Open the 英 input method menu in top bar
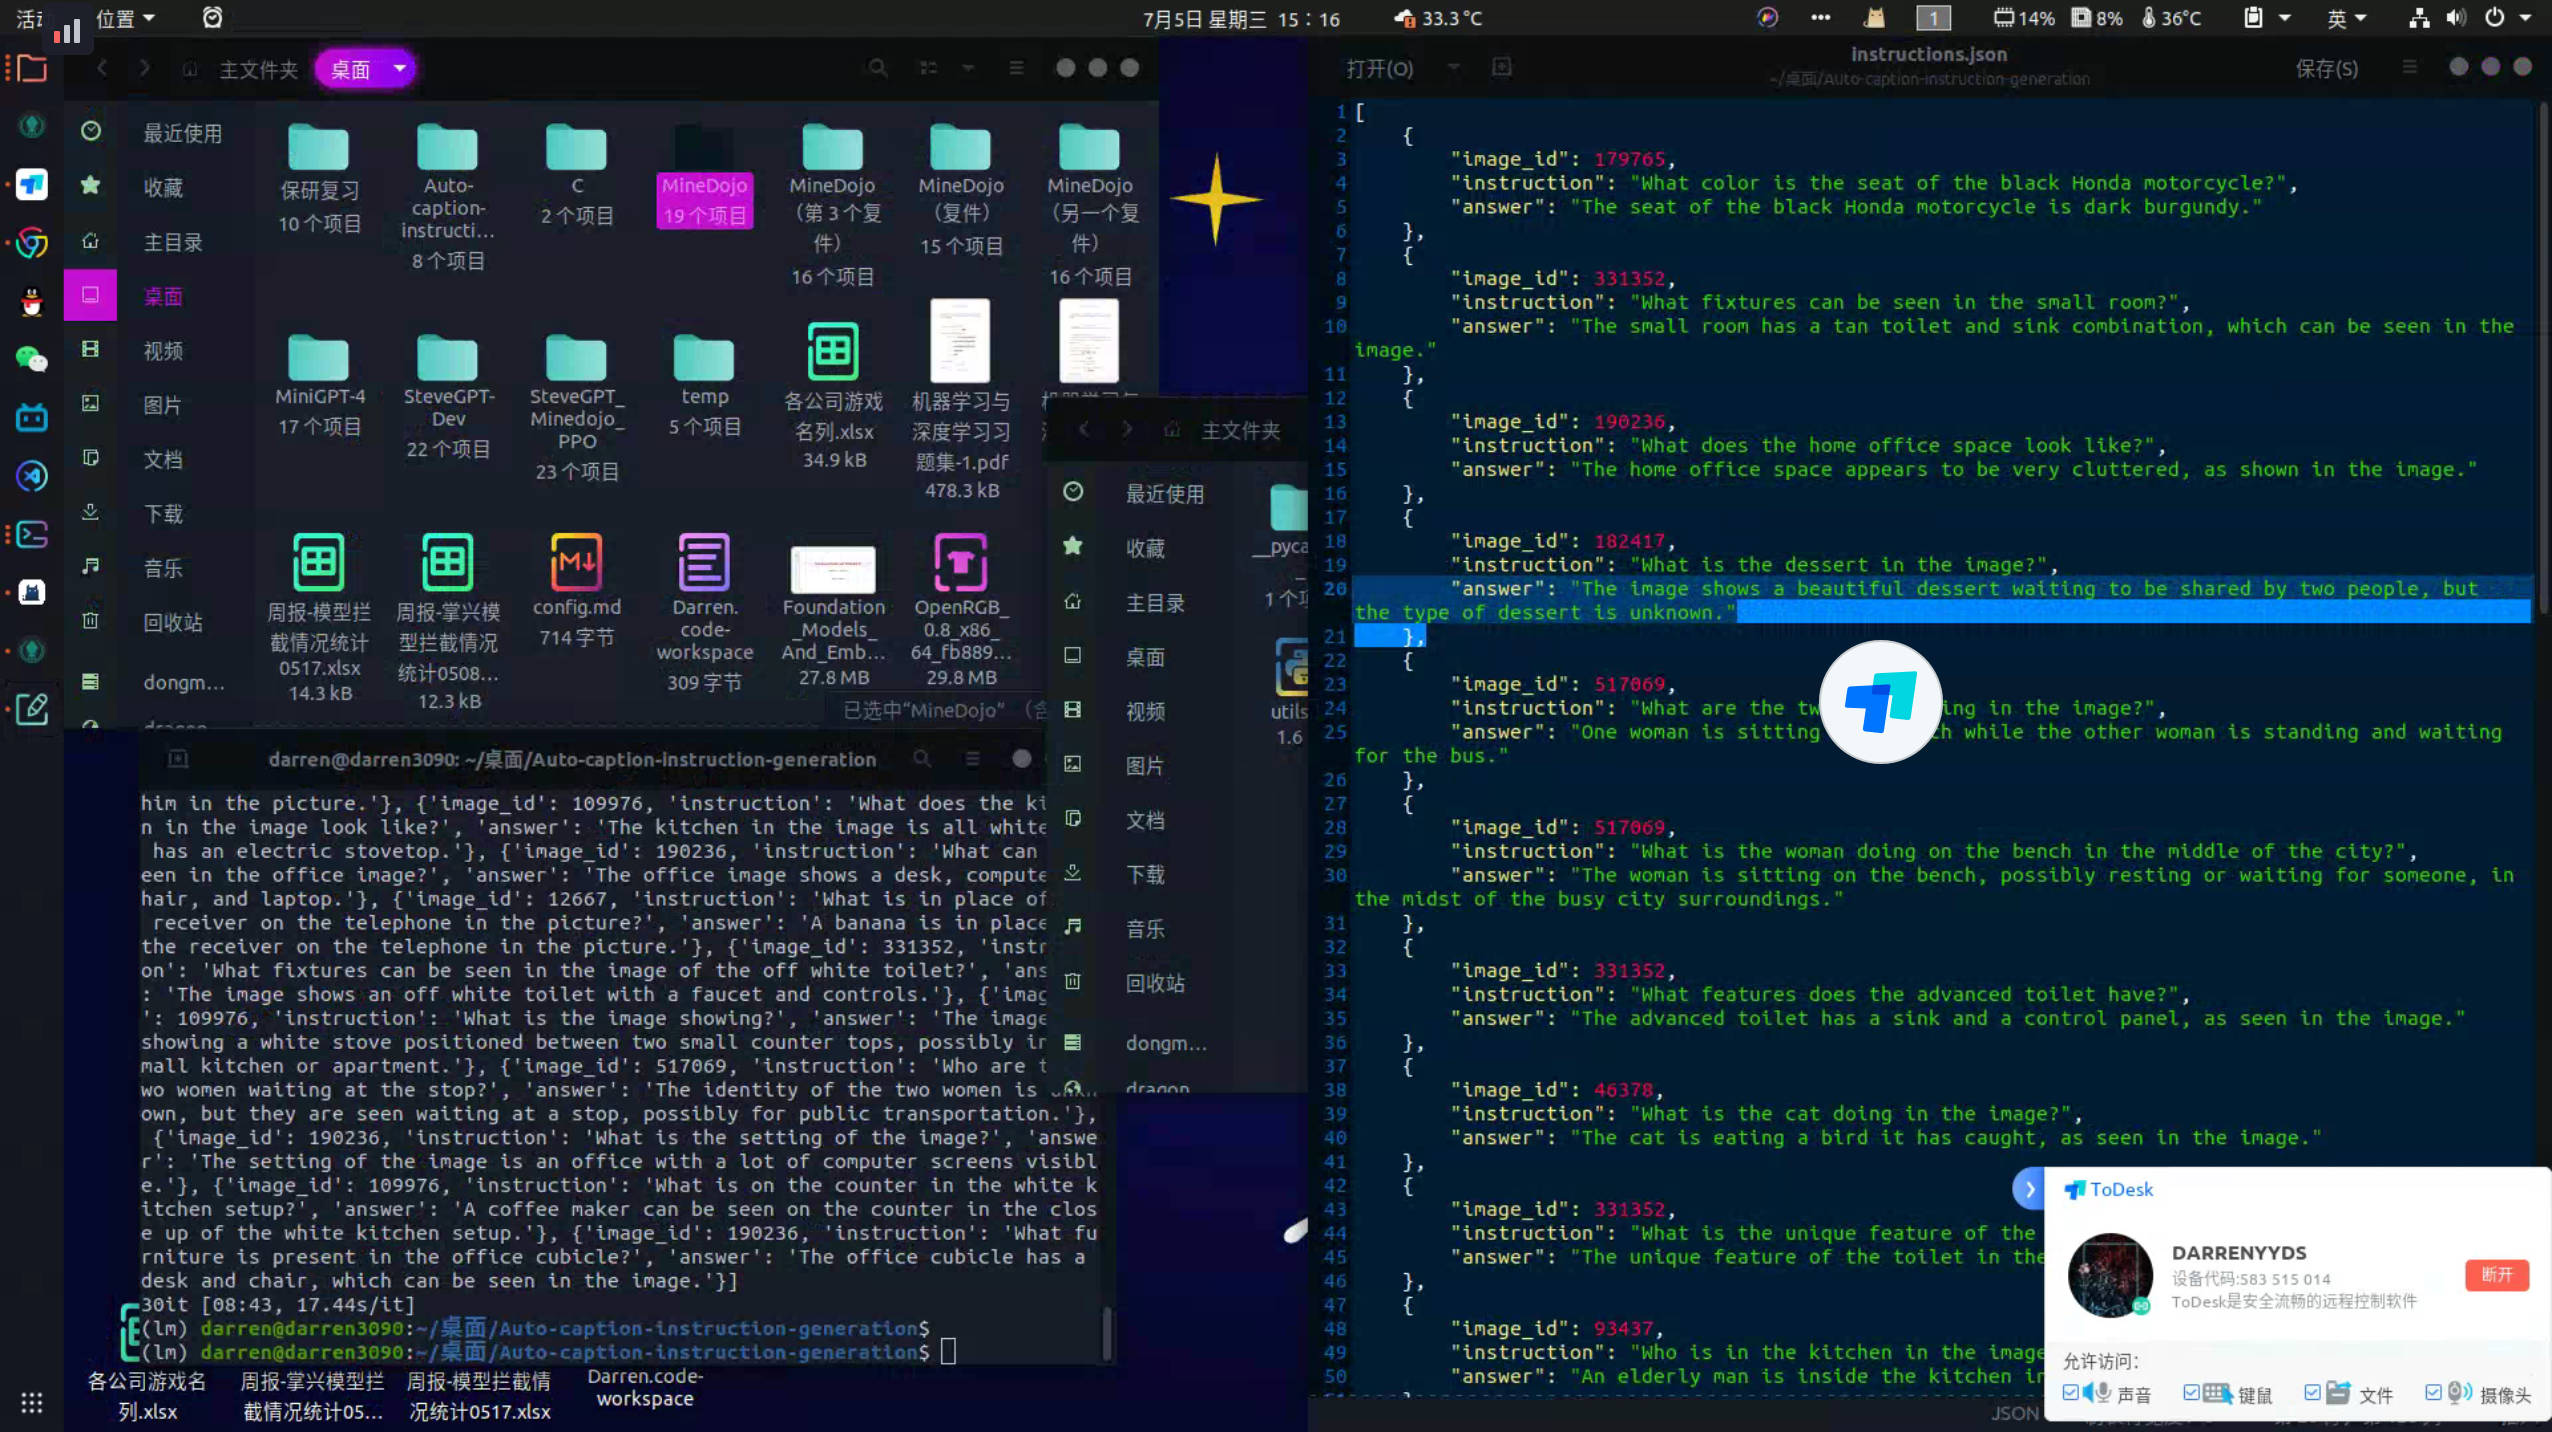2552x1432 pixels. click(2346, 18)
